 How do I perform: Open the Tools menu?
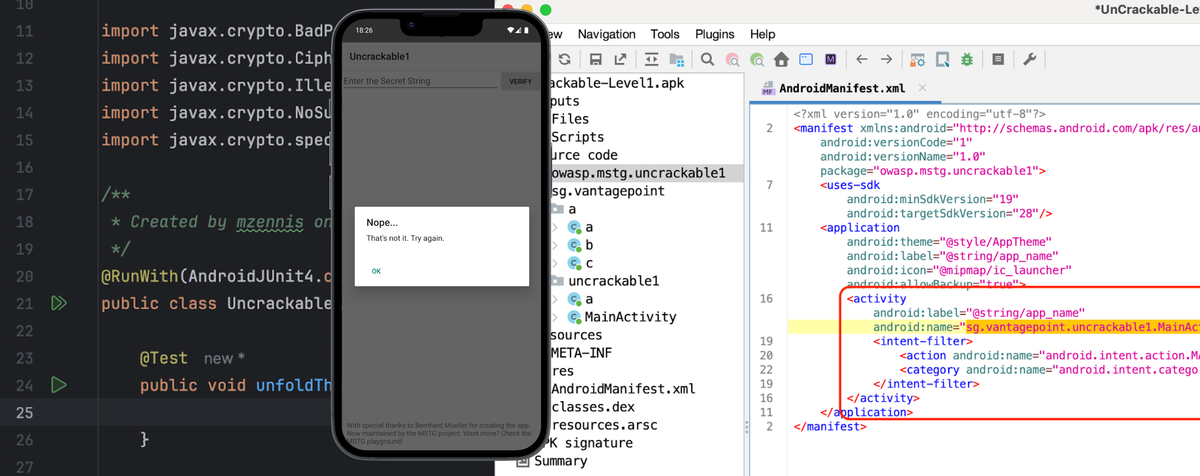[665, 34]
